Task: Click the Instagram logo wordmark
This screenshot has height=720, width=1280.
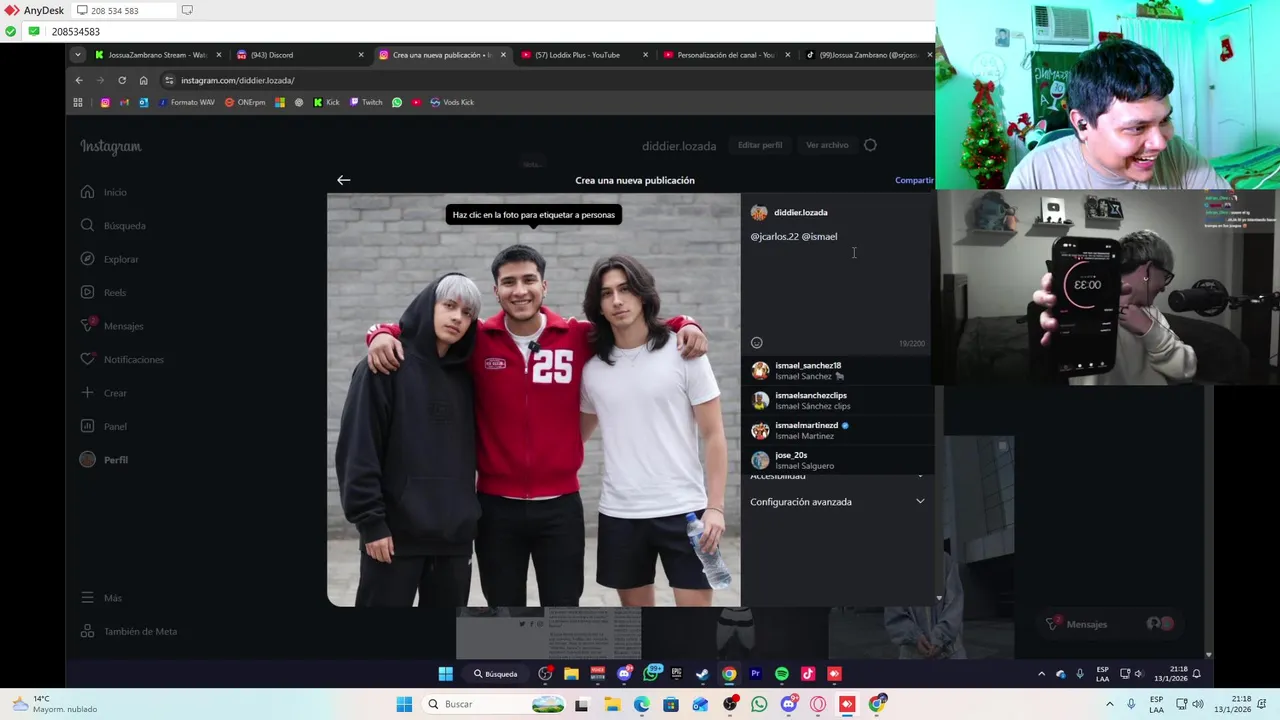Action: pyautogui.click(x=111, y=147)
